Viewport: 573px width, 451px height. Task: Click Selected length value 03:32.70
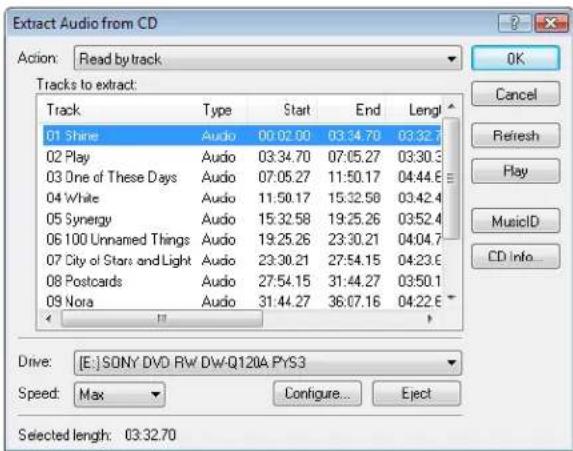tap(150, 435)
